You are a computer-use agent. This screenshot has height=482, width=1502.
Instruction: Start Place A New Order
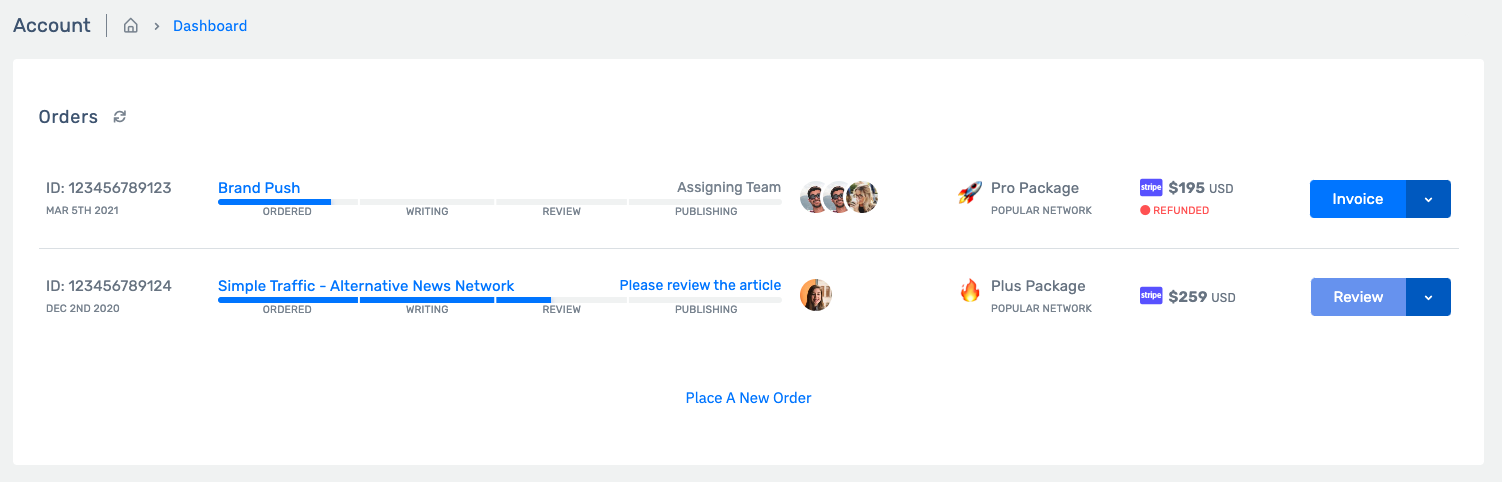click(748, 398)
